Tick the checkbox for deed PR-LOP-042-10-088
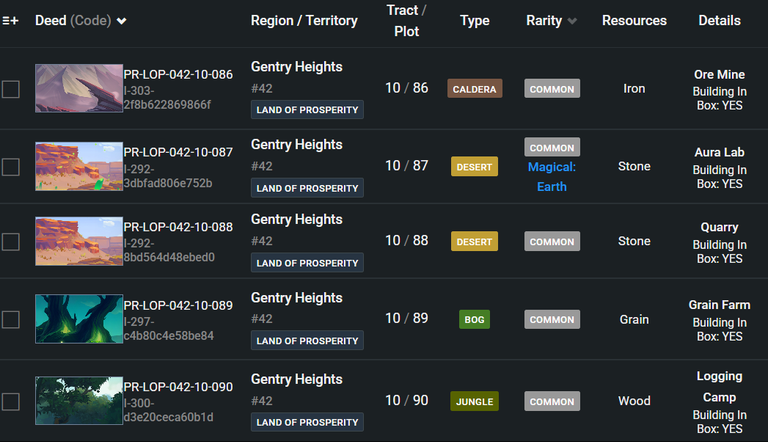768x442 pixels. [x=11, y=242]
